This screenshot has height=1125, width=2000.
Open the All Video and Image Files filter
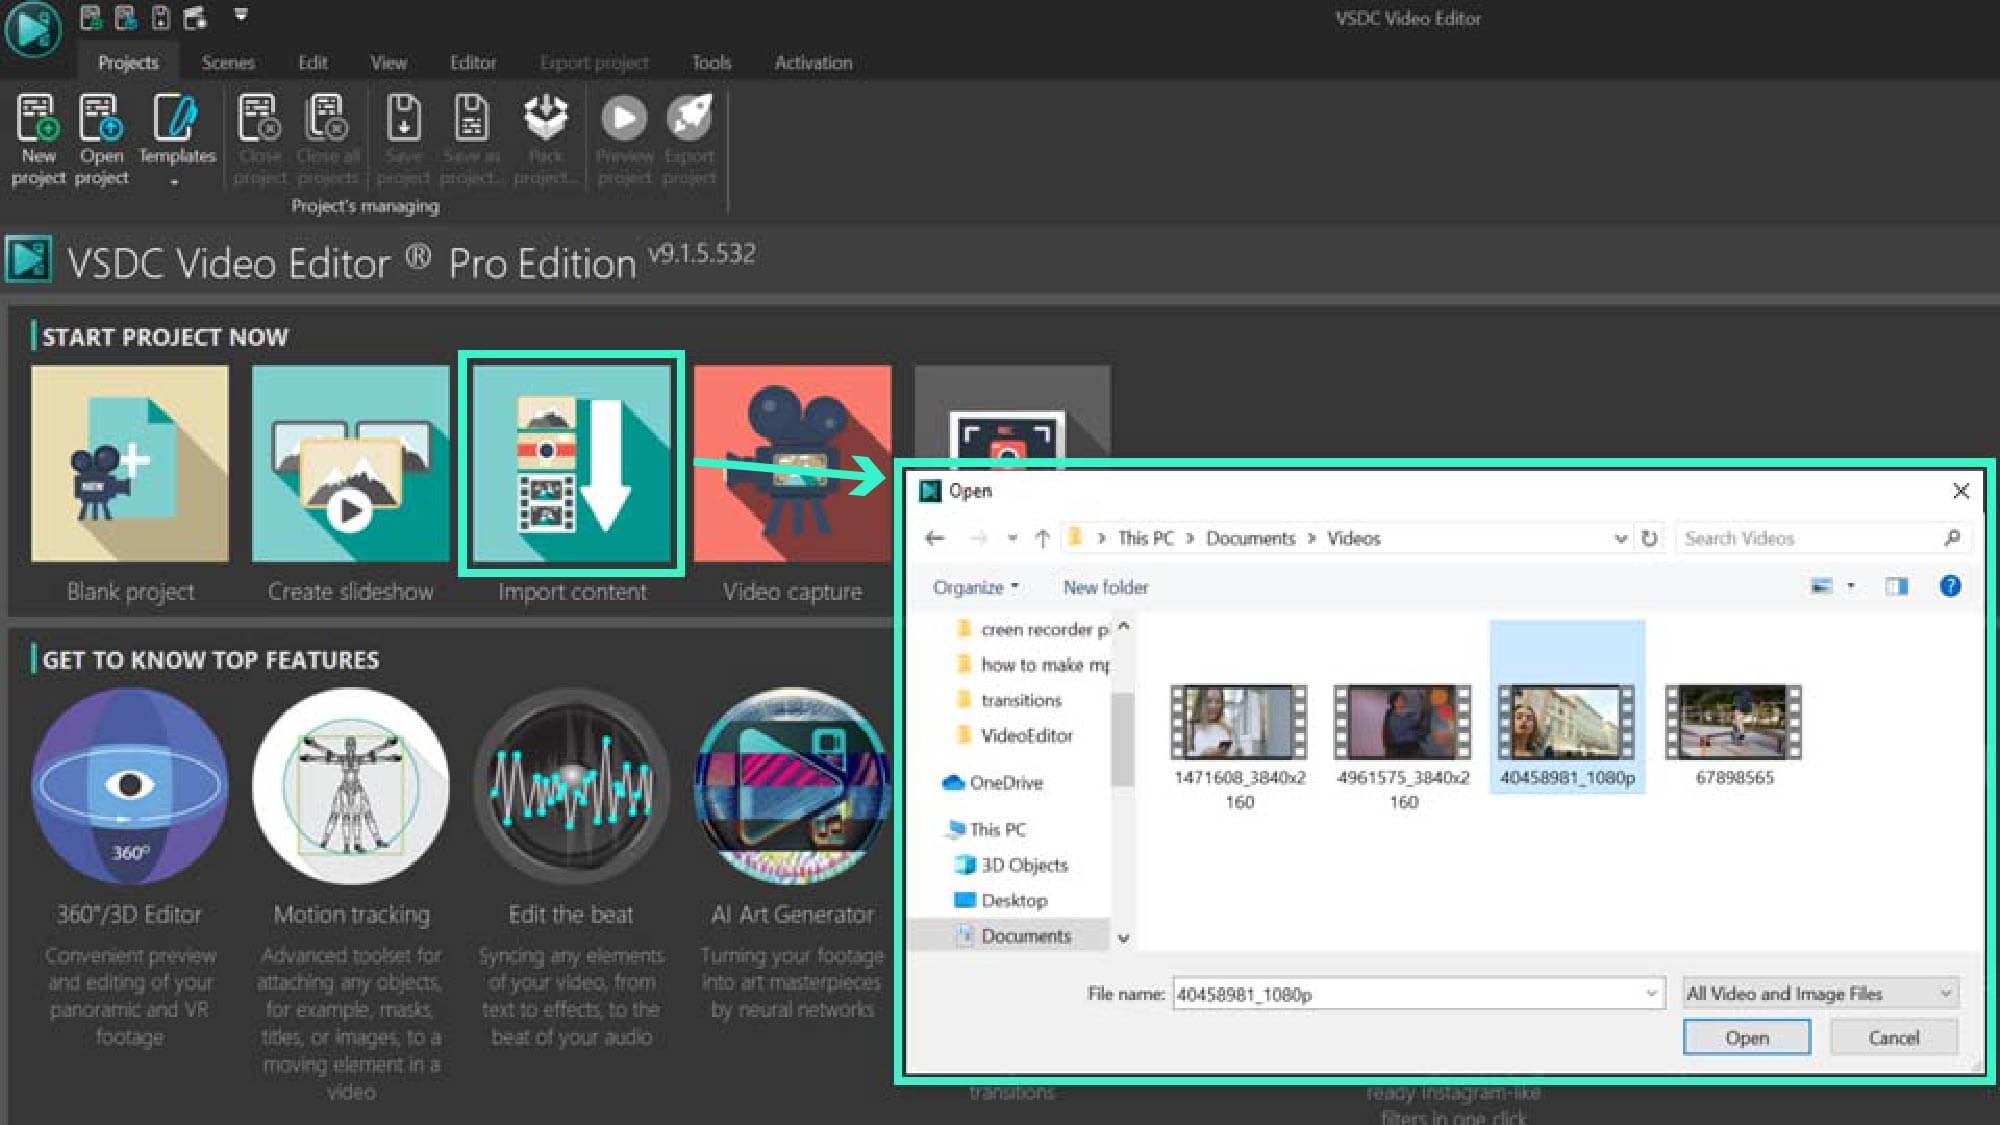pyautogui.click(x=1820, y=993)
